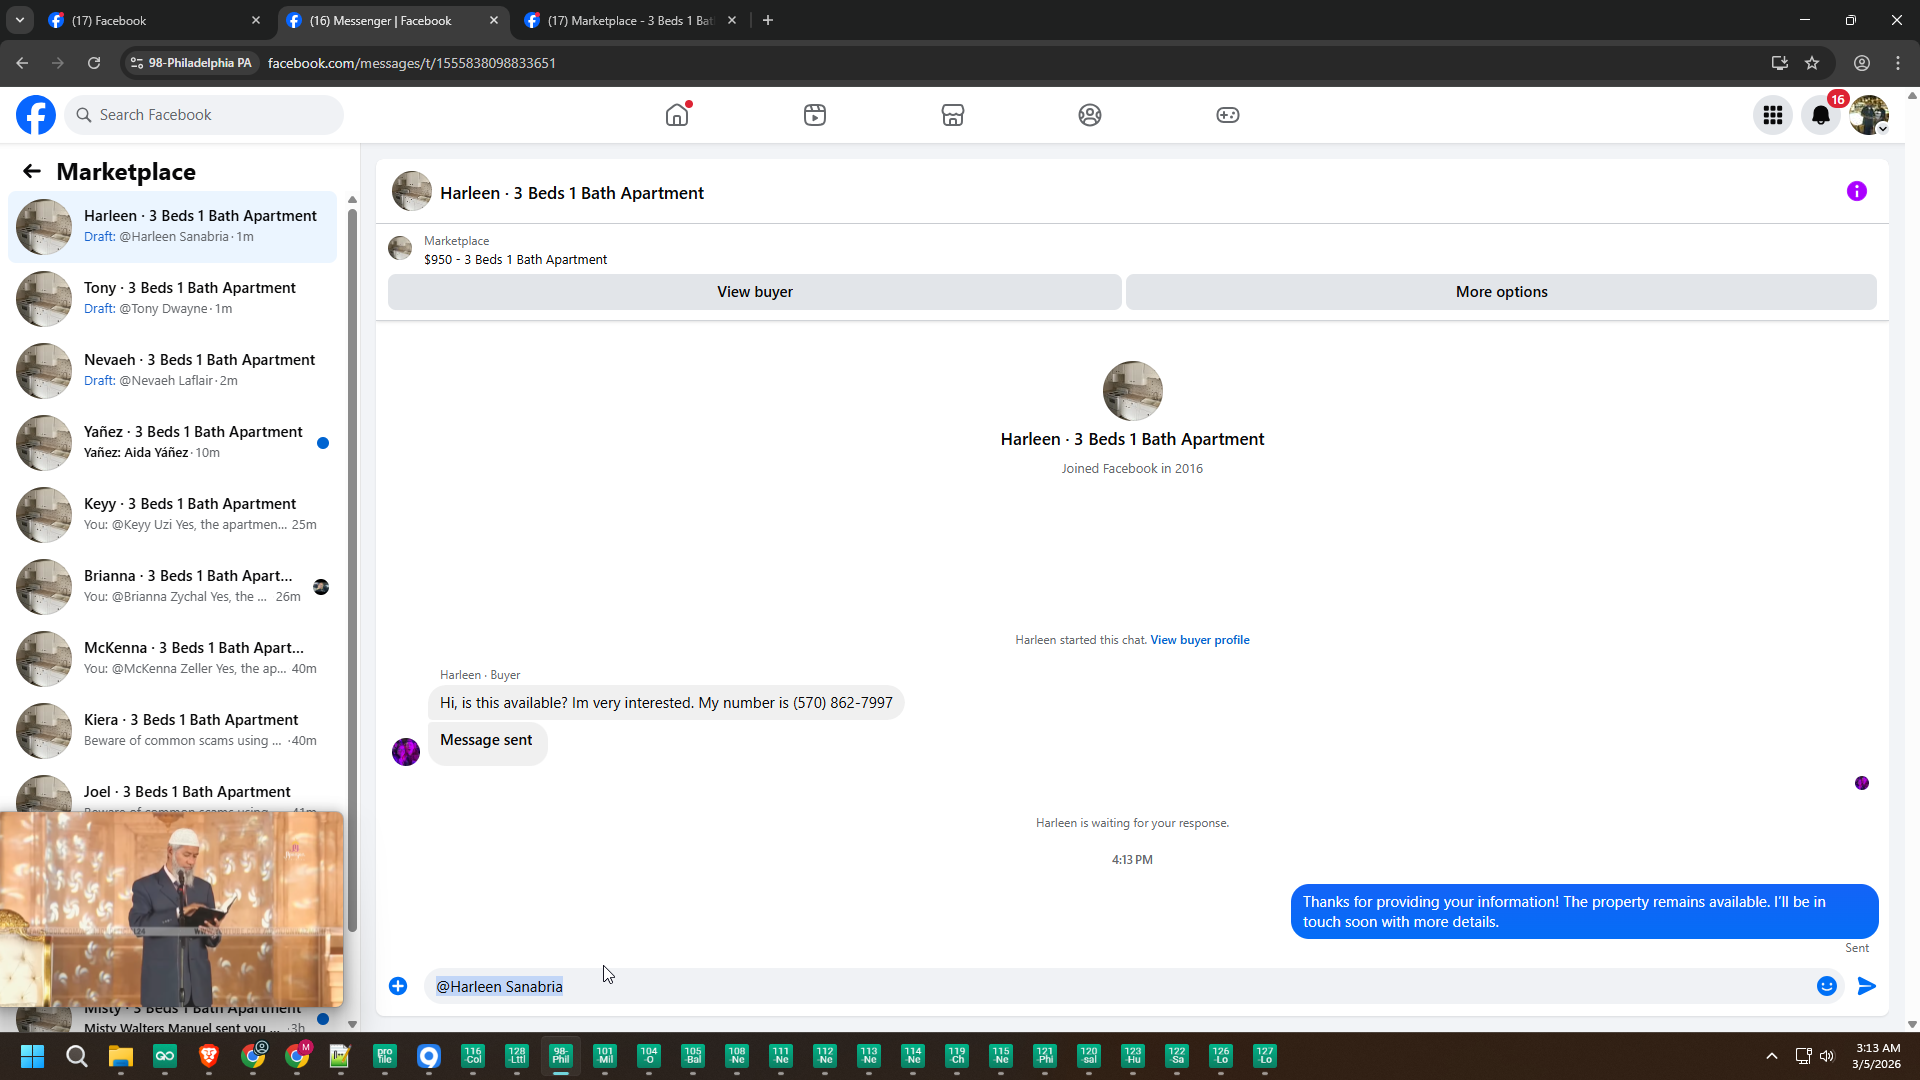Open the Marketplace storefront icon
The width and height of the screenshot is (1920, 1080).
pos(953,115)
